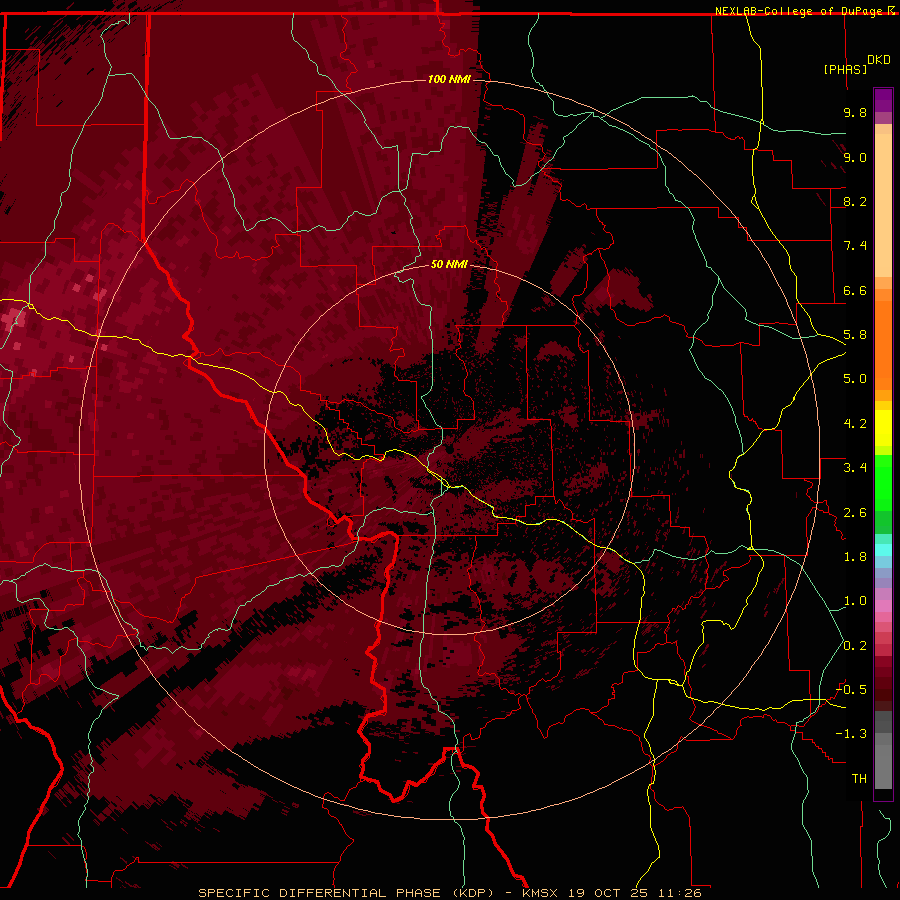This screenshot has height=900, width=900.
Task: Pick the light peach segment of the color bar
Action: [x=883, y=205]
